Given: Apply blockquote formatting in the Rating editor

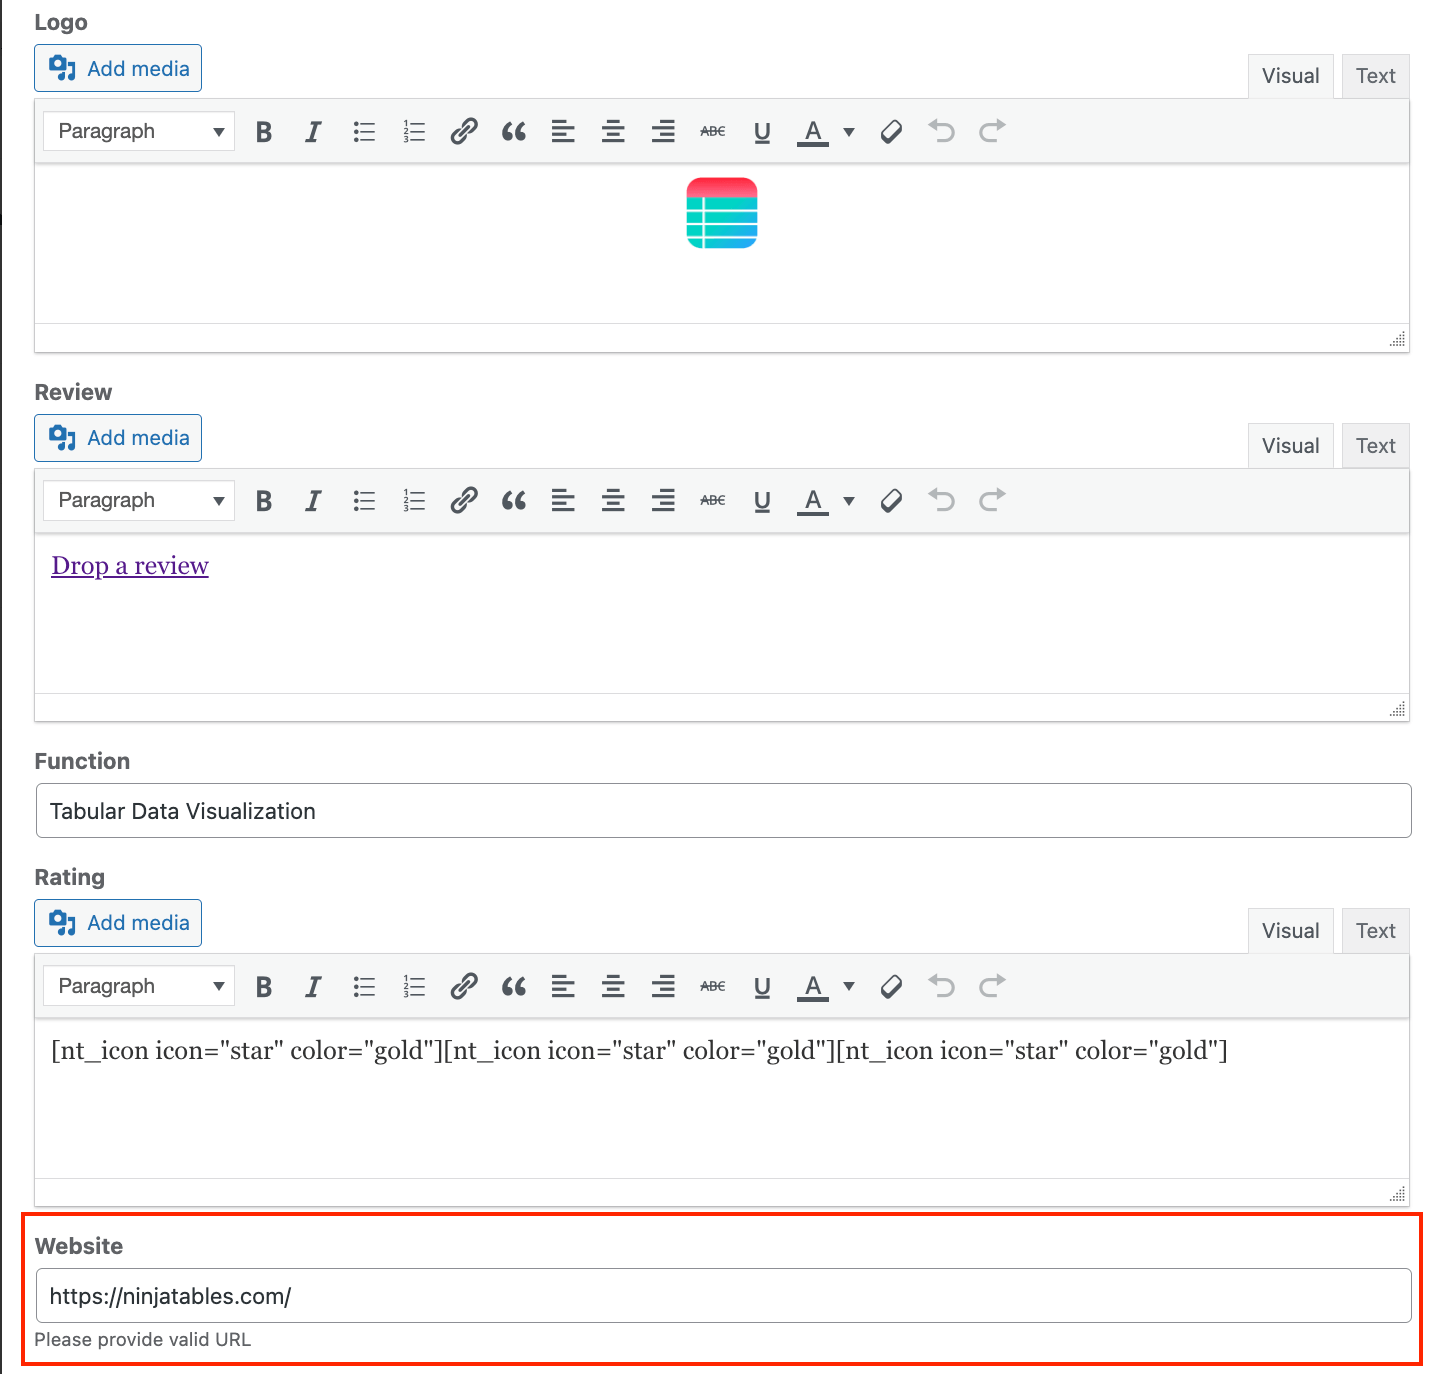Looking at the screenshot, I should [x=513, y=986].
